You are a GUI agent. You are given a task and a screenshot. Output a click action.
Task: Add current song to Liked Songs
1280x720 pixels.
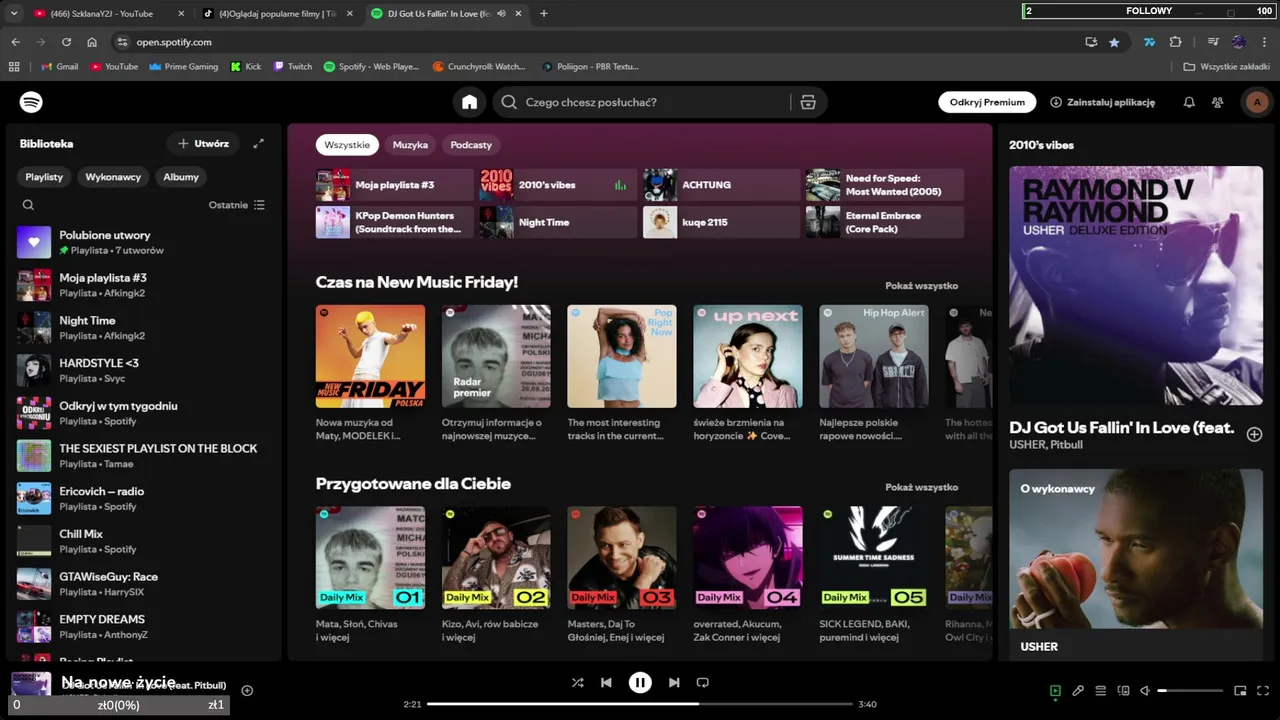pyautogui.click(x=247, y=690)
